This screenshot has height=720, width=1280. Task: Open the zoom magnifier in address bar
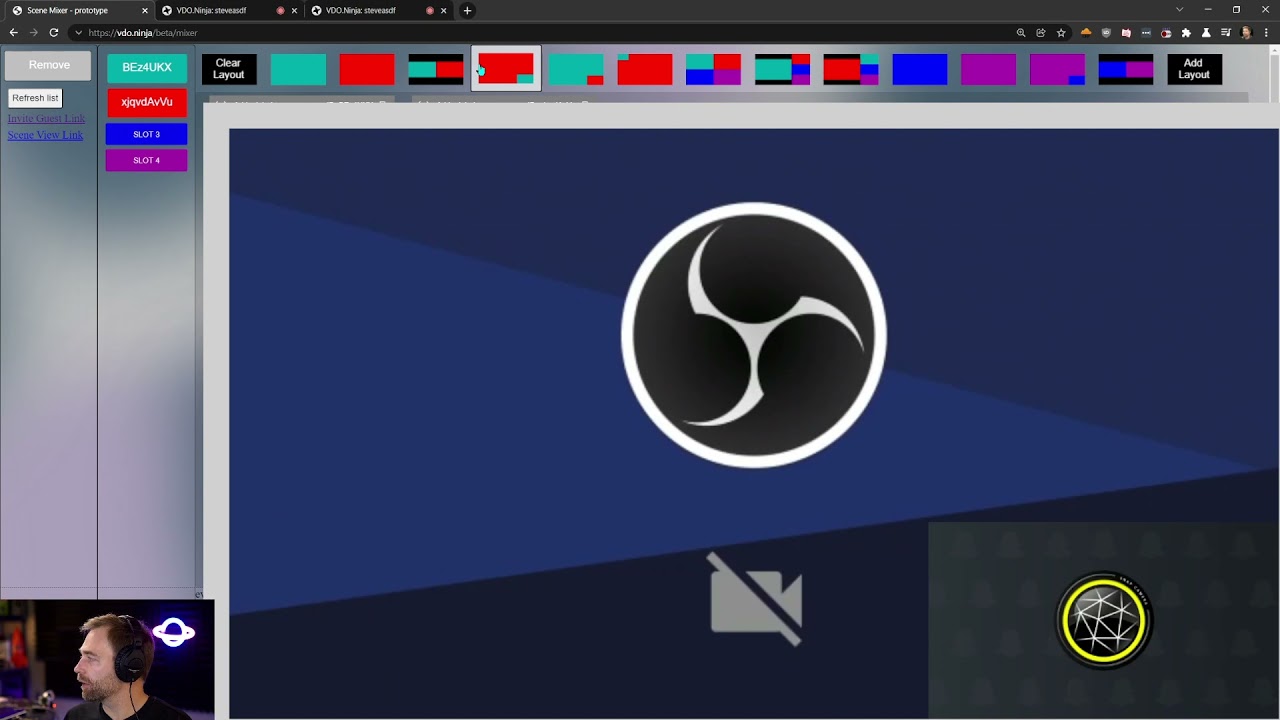1021,33
